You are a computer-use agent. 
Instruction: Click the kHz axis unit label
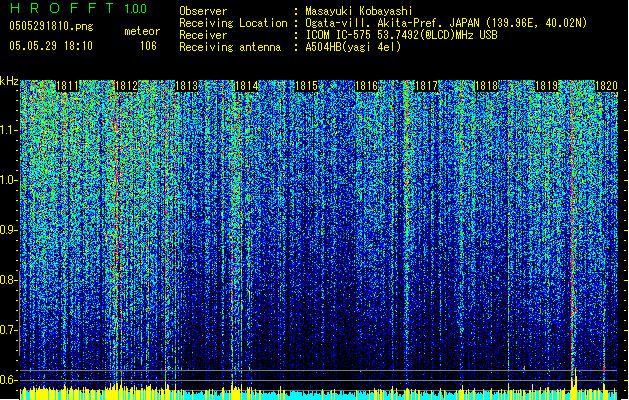click(x=9, y=81)
